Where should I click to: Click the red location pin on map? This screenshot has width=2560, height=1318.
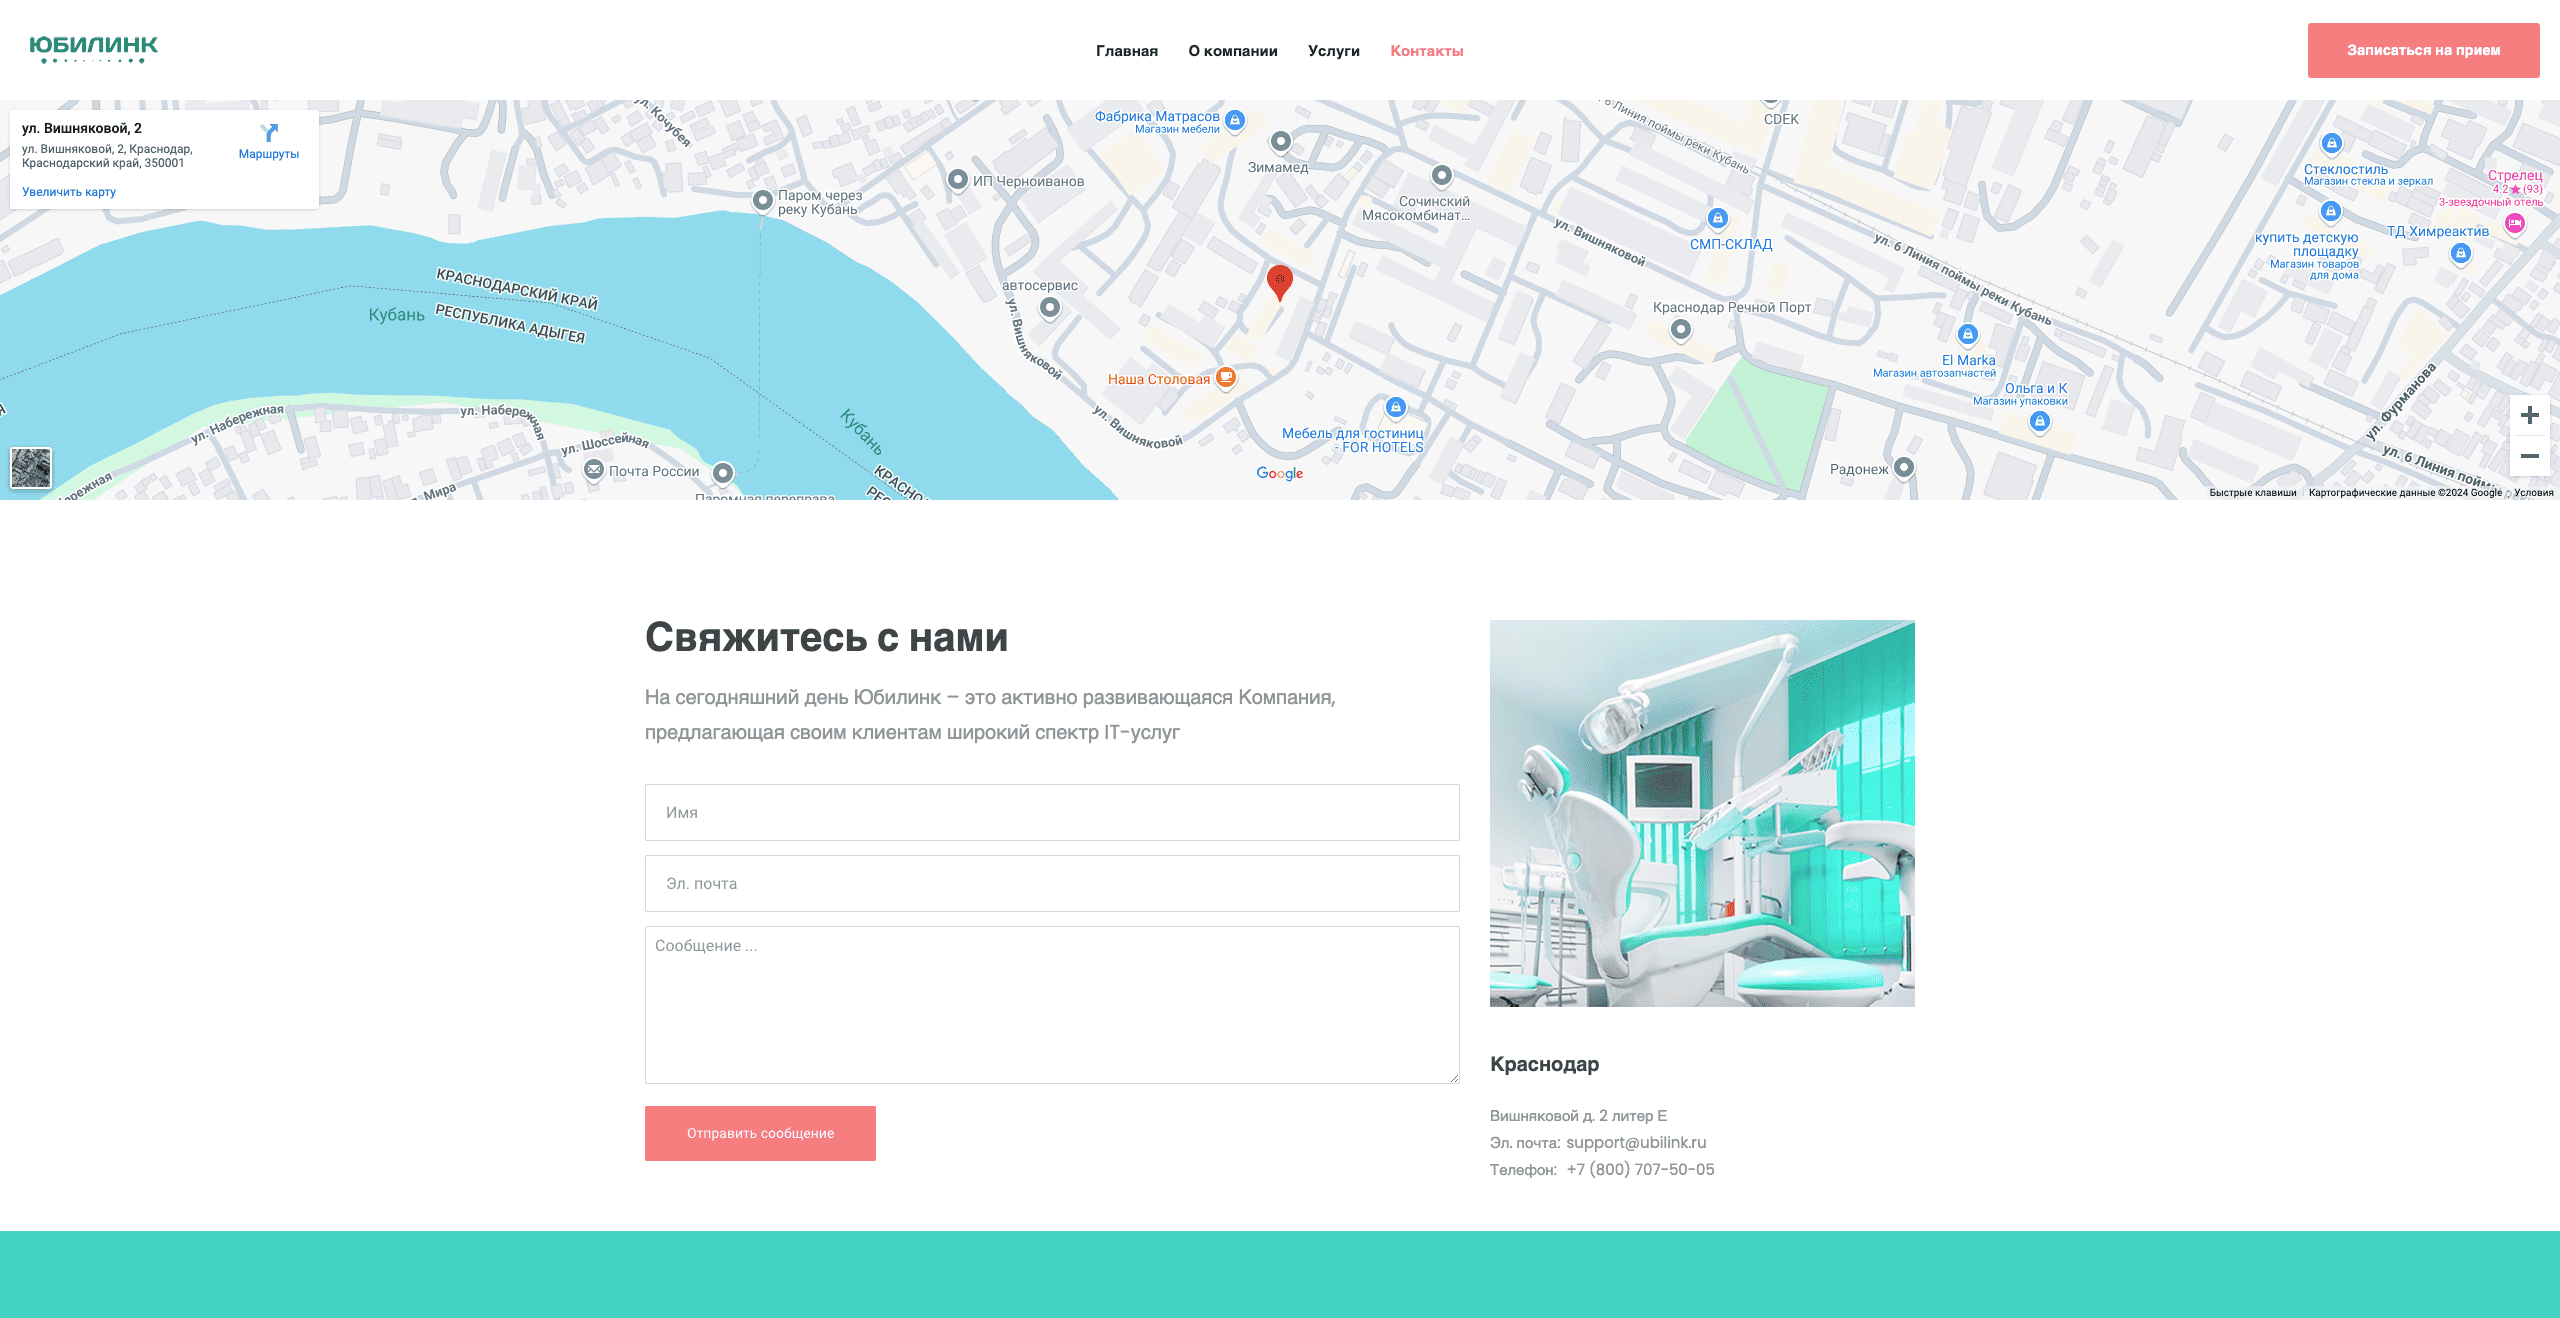pos(1279,281)
